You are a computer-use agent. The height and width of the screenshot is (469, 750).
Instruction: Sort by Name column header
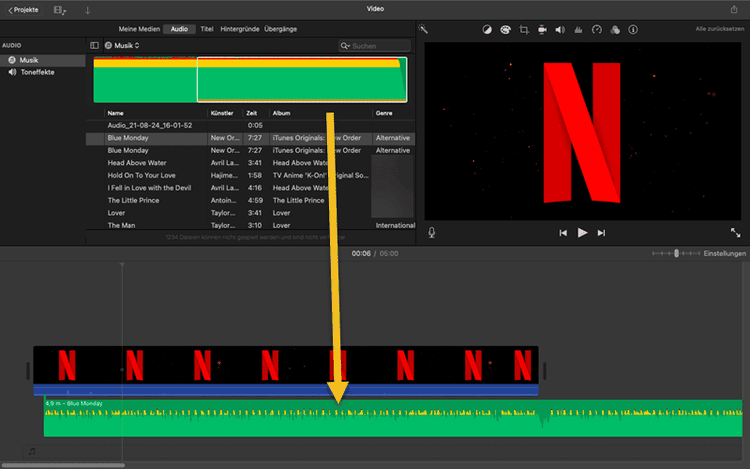point(115,113)
